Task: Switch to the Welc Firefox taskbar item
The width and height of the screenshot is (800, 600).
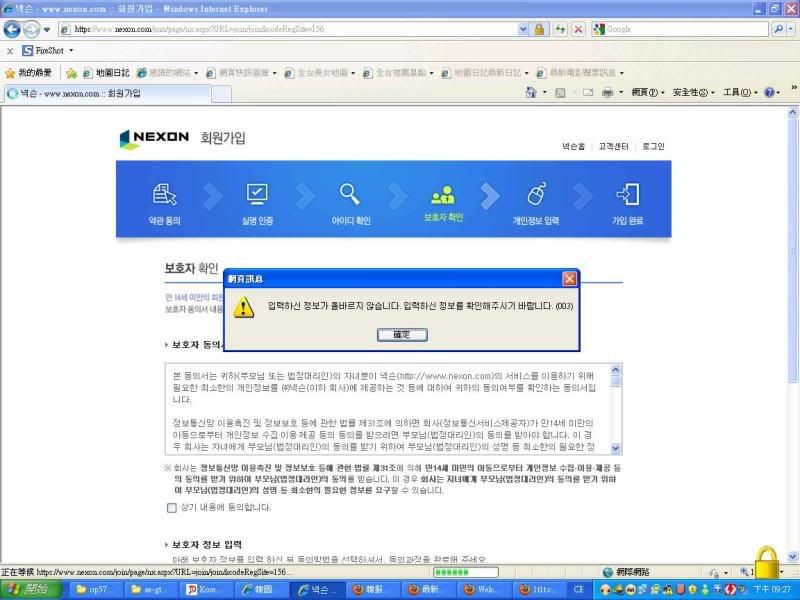Action: (482, 590)
